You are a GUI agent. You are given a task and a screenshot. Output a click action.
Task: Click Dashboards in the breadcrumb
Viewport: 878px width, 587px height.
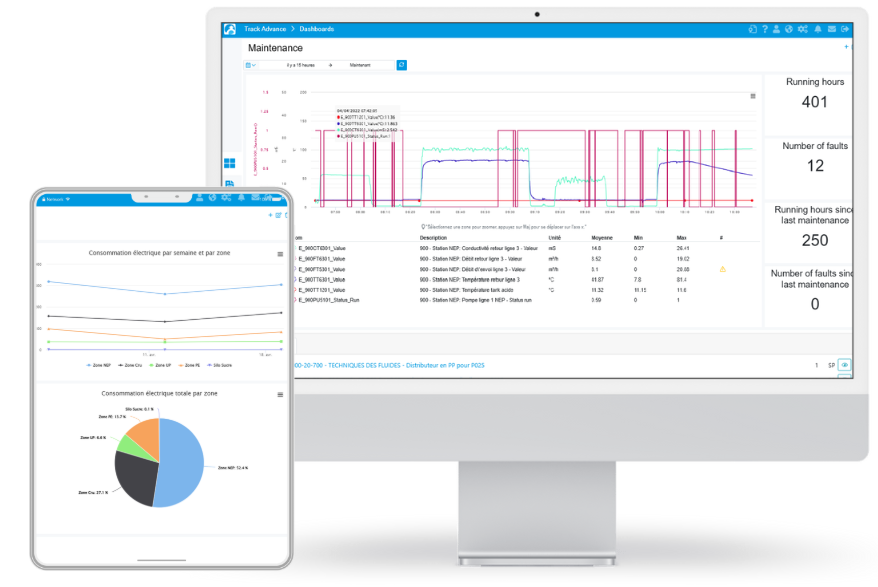pyautogui.click(x=316, y=29)
